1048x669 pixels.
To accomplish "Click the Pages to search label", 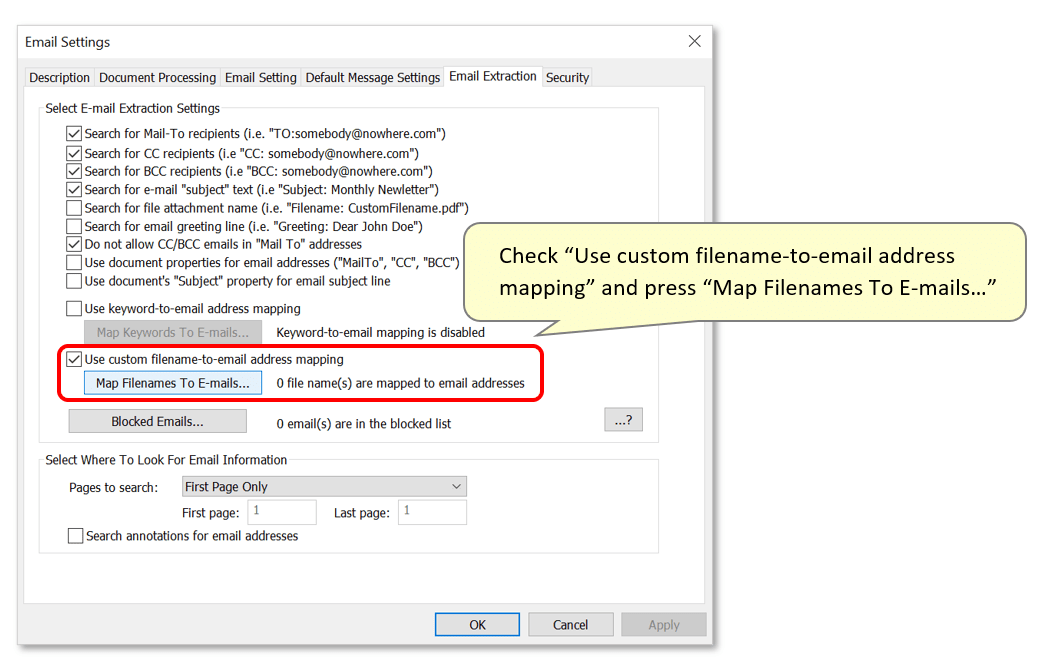I will (x=114, y=487).
